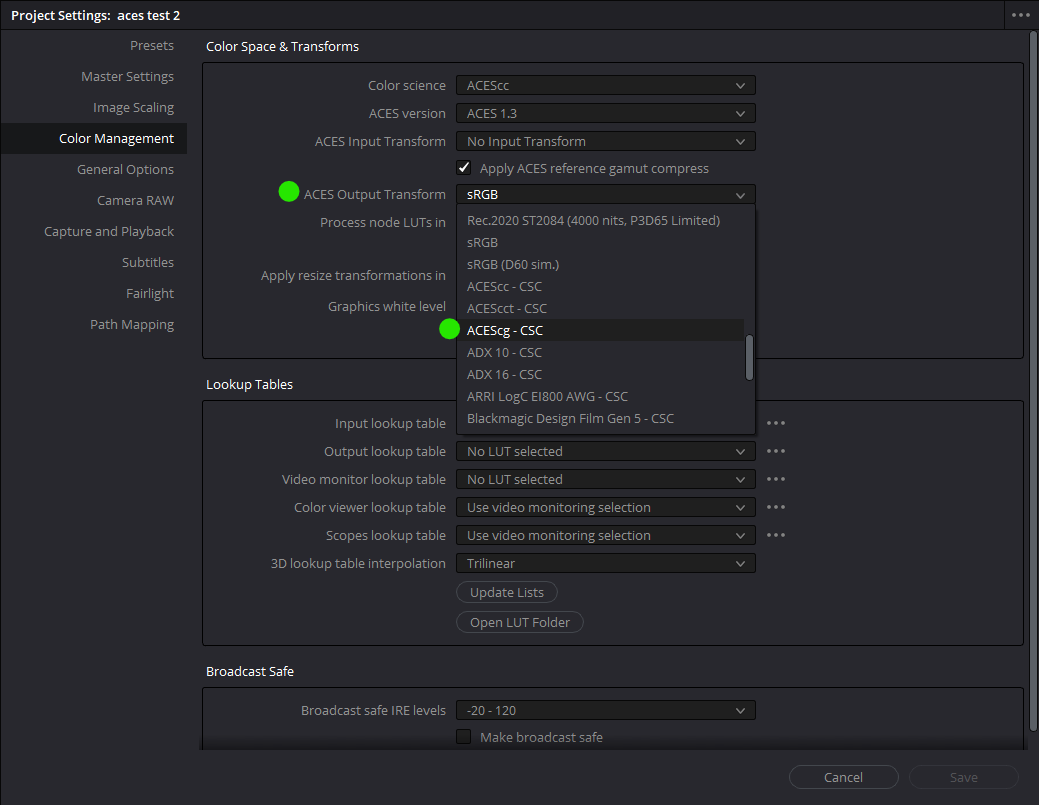
Task: Enable Make broadcast safe checkbox
Action: click(x=464, y=737)
